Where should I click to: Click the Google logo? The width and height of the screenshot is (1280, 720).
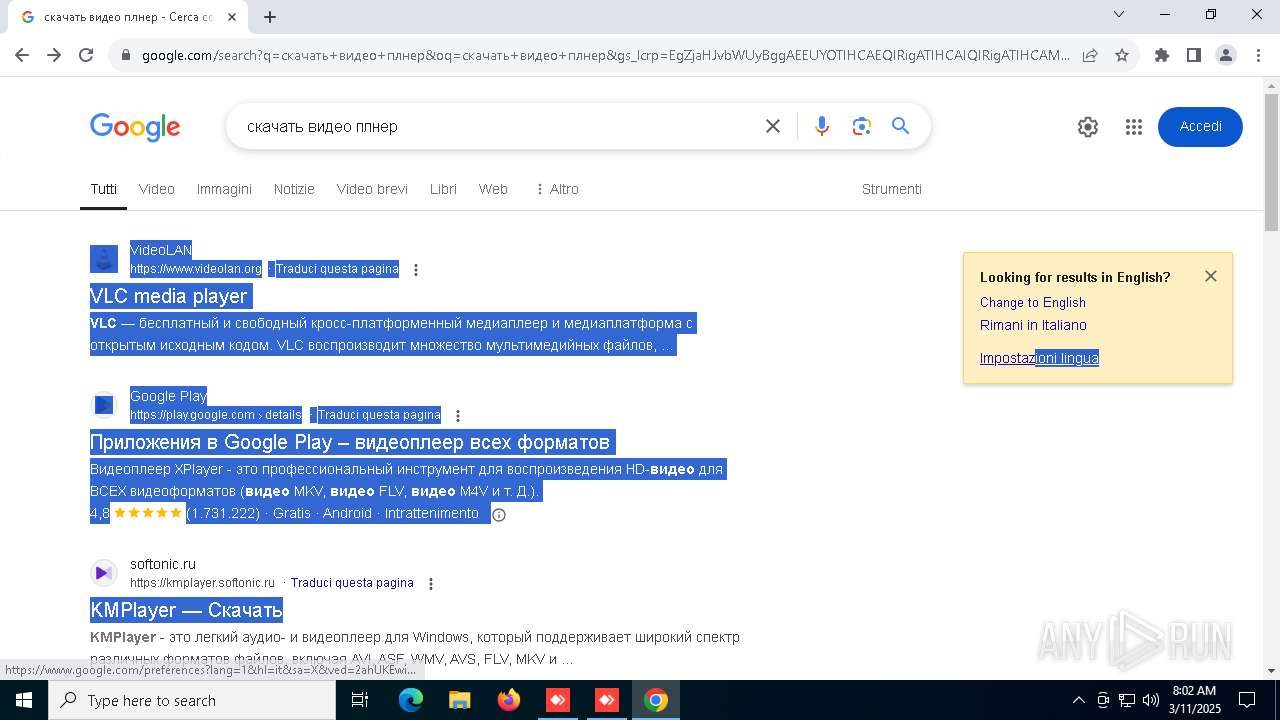[x=135, y=127]
